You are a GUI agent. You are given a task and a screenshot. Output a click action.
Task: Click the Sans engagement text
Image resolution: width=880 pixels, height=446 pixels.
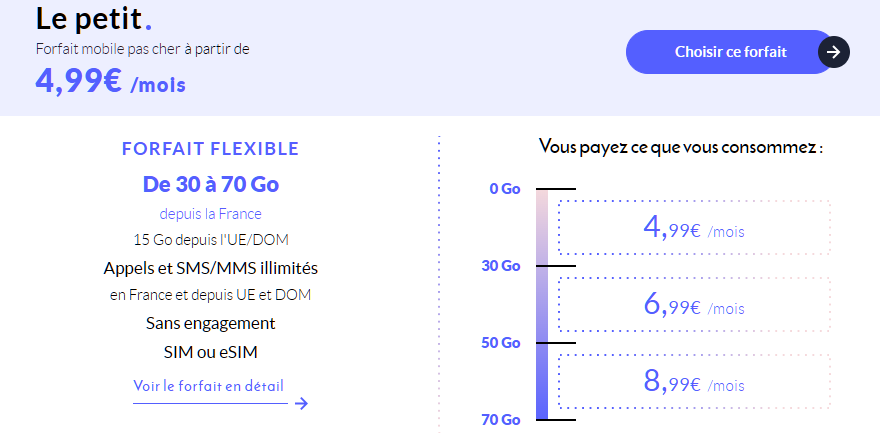pos(210,323)
